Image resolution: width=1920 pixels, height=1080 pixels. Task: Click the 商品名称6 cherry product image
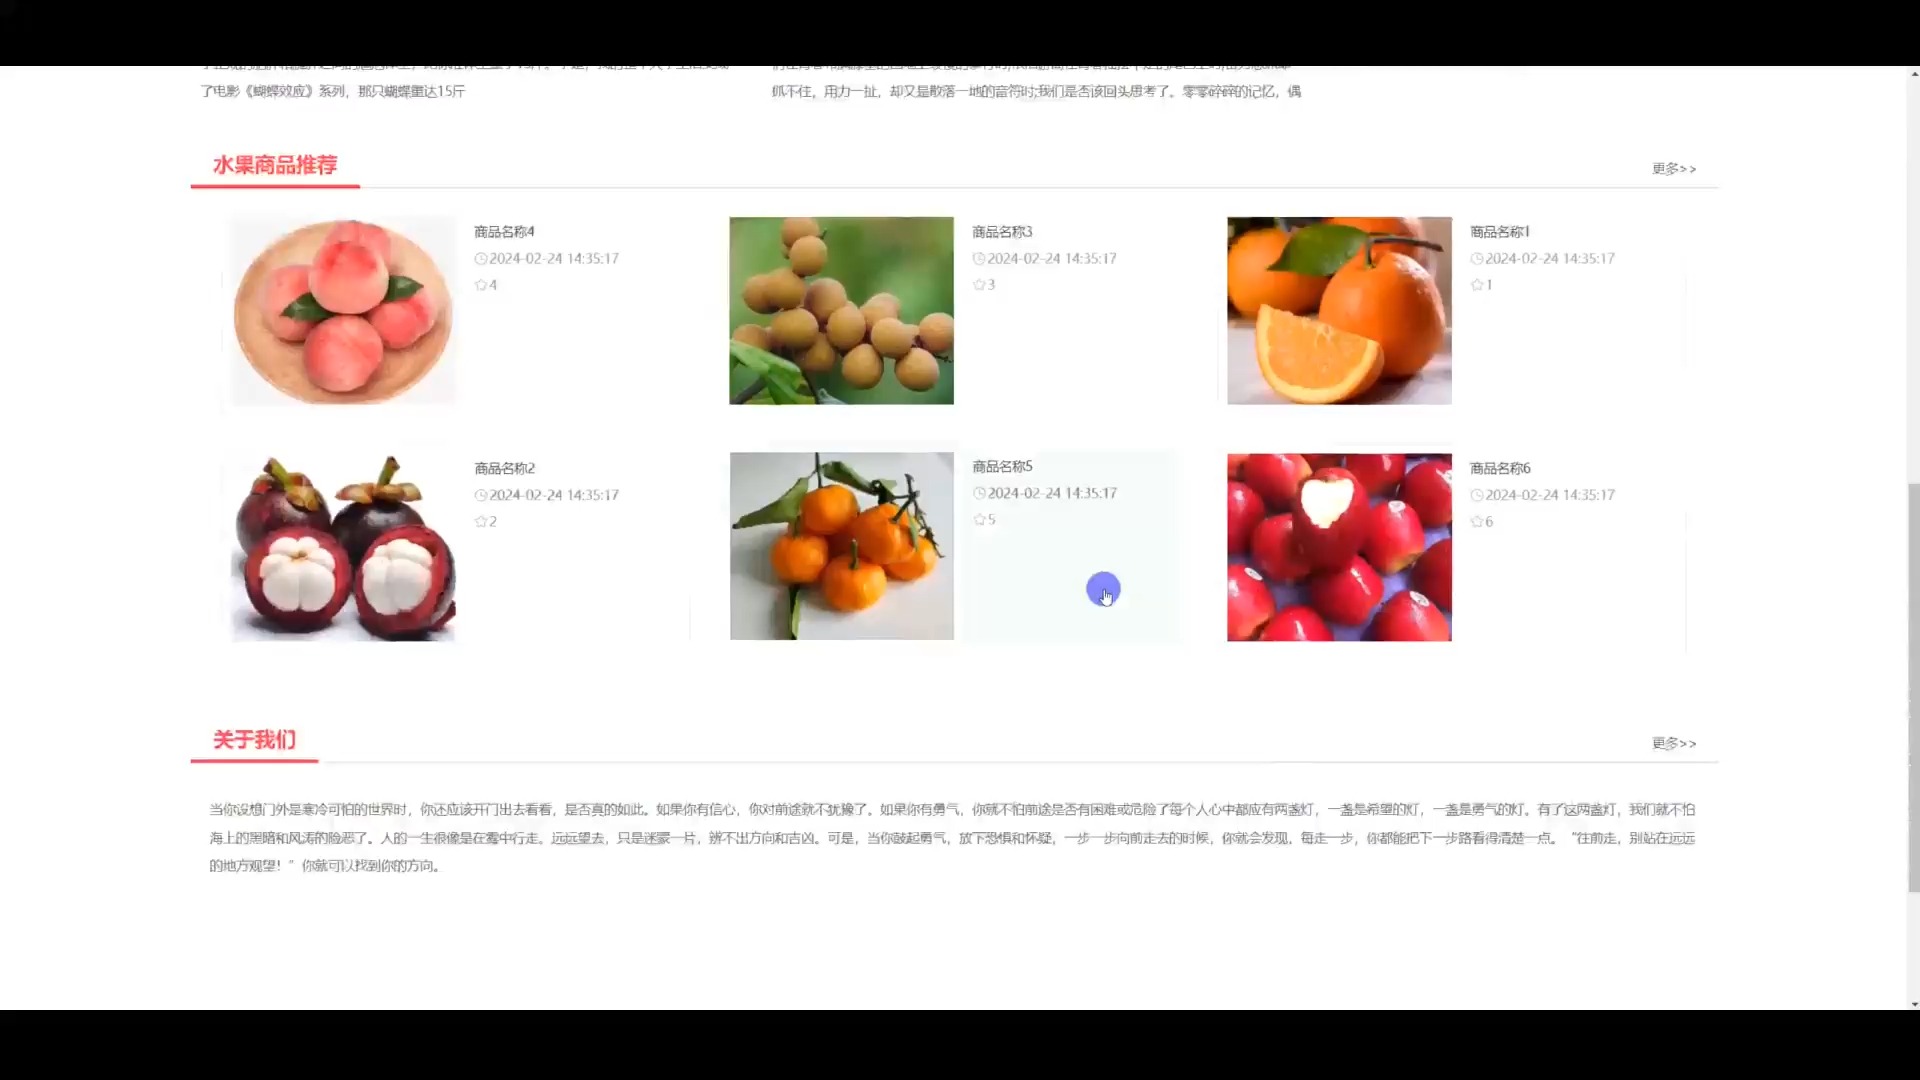point(1338,547)
